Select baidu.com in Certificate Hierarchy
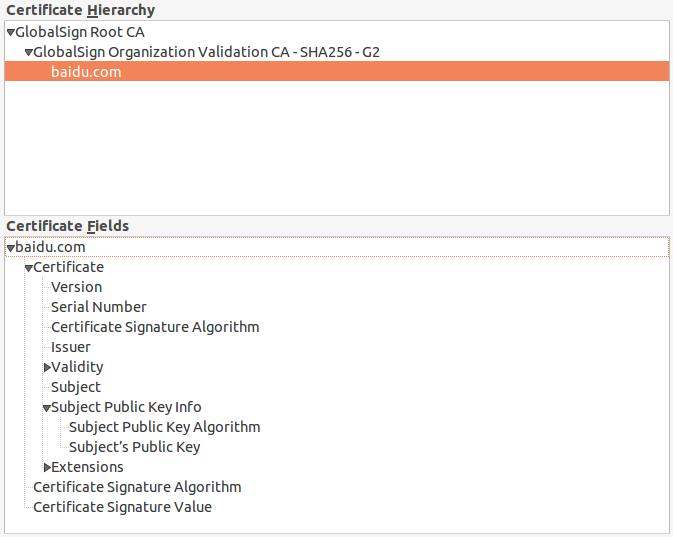 [86, 72]
